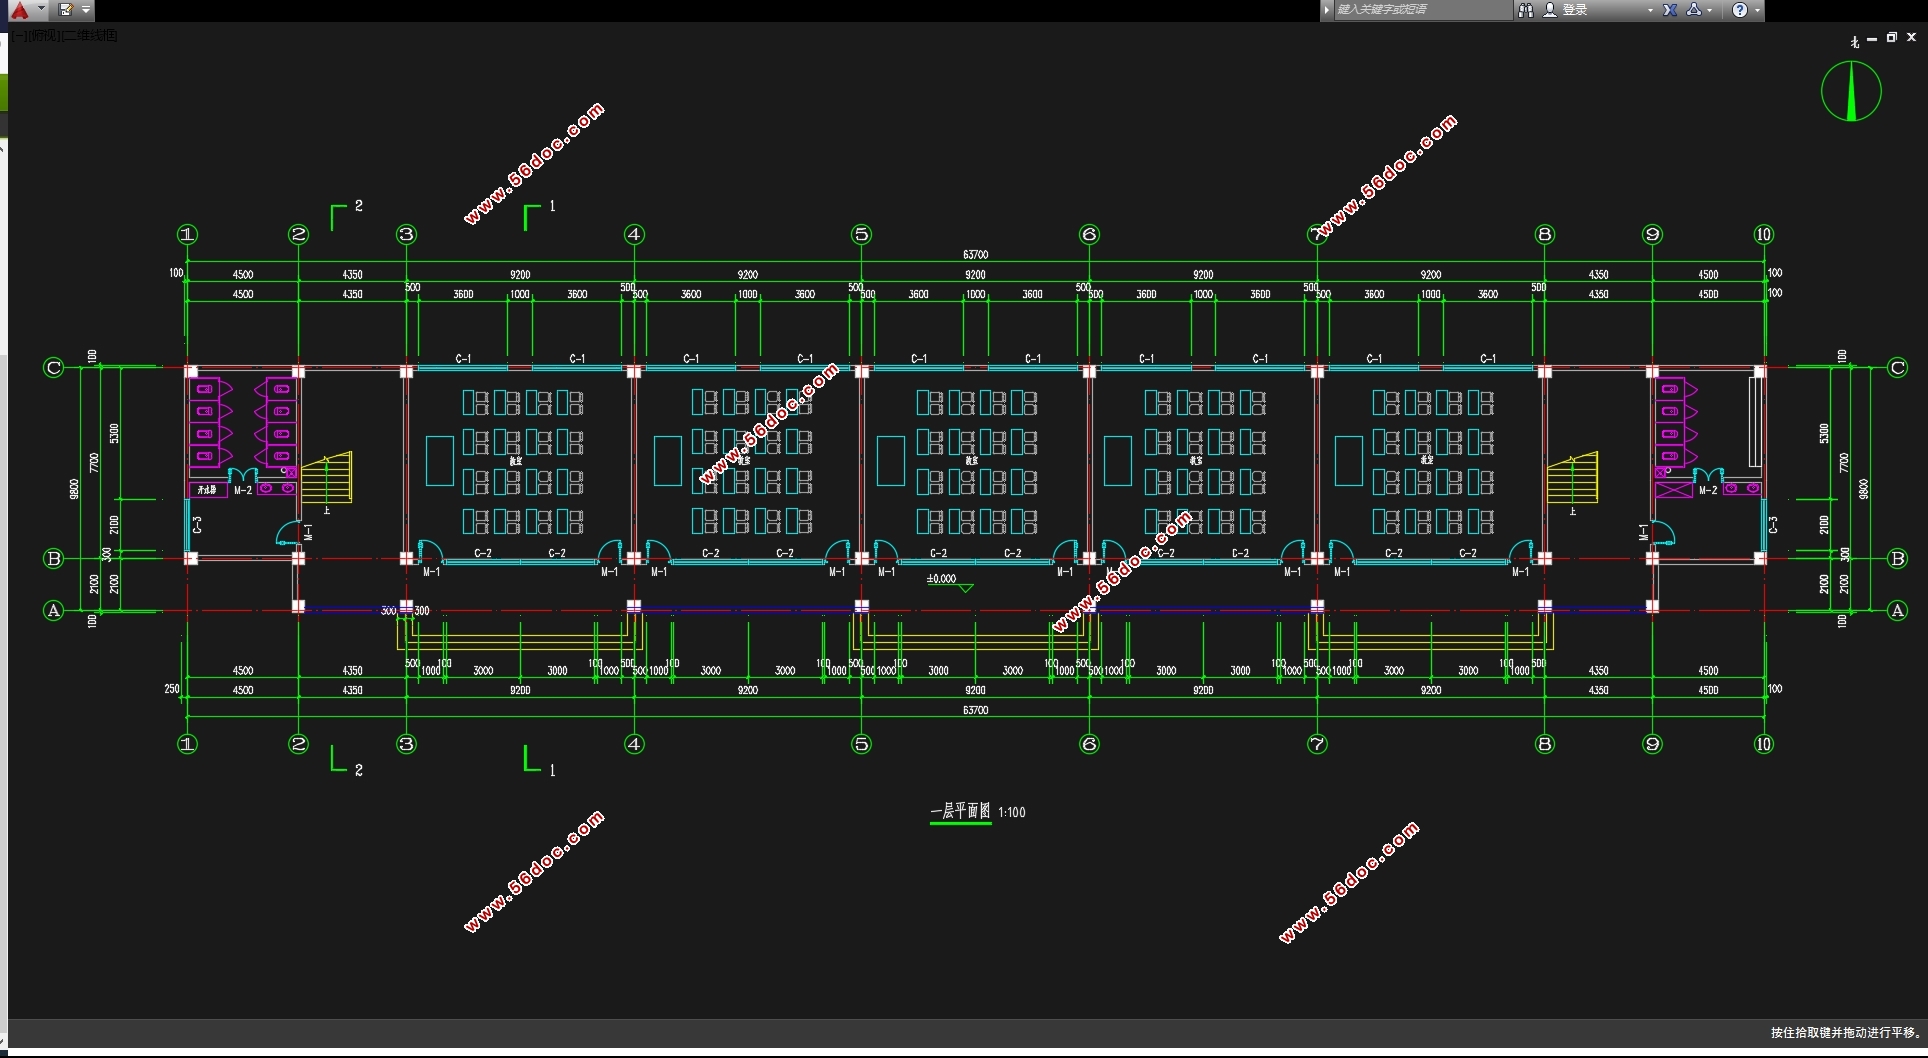The image size is (1928, 1058).
Task: Select the 一层平面图 drawing title text
Action: pyautogui.click(x=960, y=811)
